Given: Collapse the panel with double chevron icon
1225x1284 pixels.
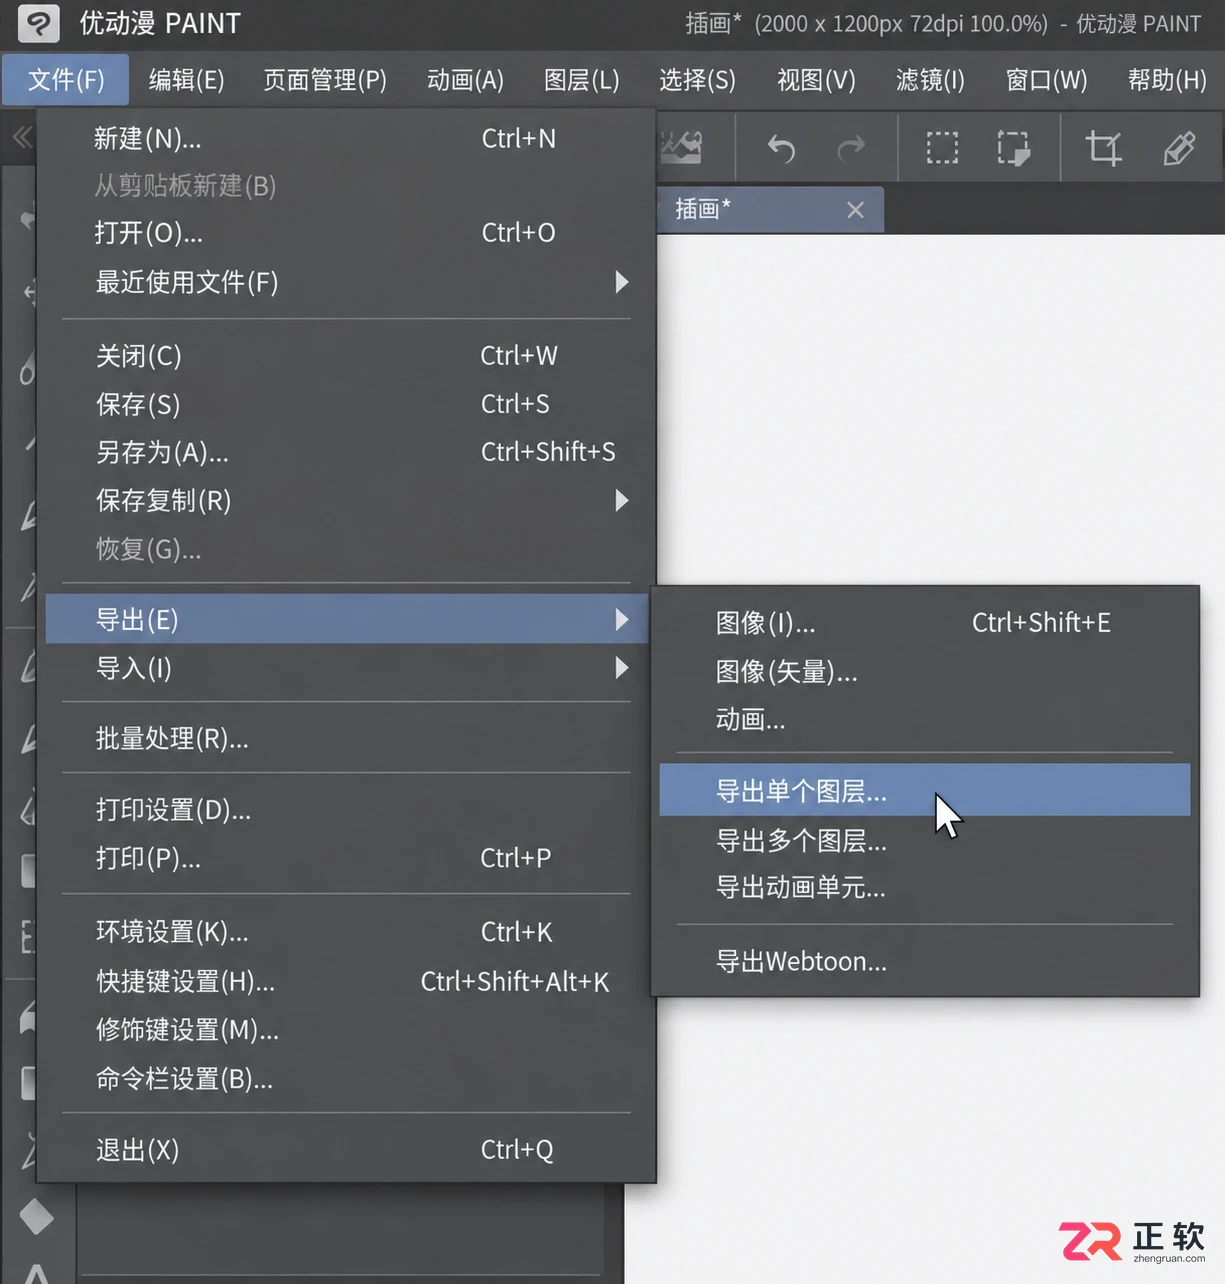Looking at the screenshot, I should tap(21, 137).
